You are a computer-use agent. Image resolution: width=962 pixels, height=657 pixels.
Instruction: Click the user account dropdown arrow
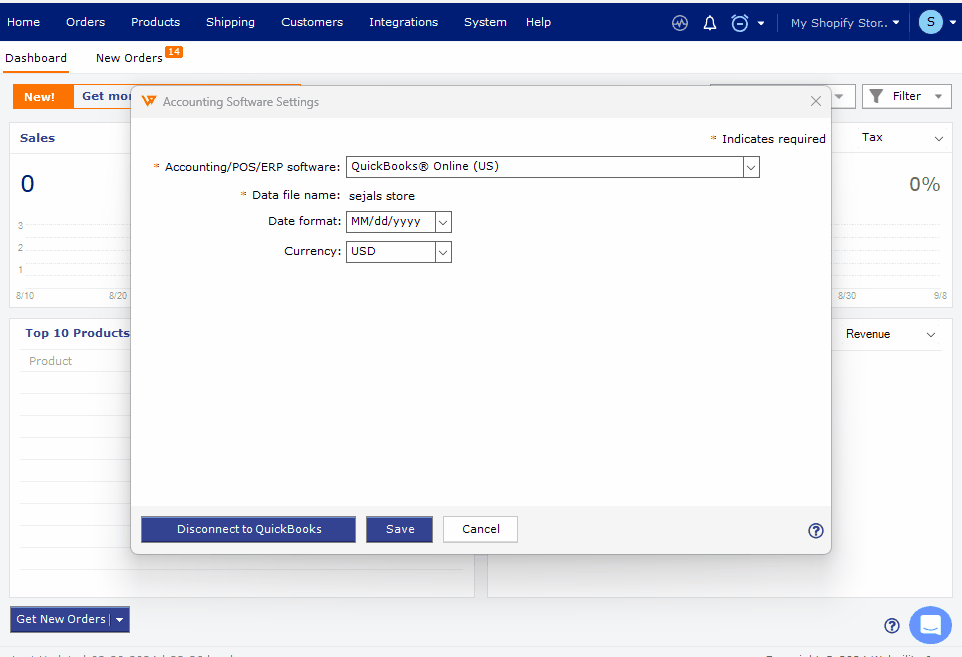point(952,23)
